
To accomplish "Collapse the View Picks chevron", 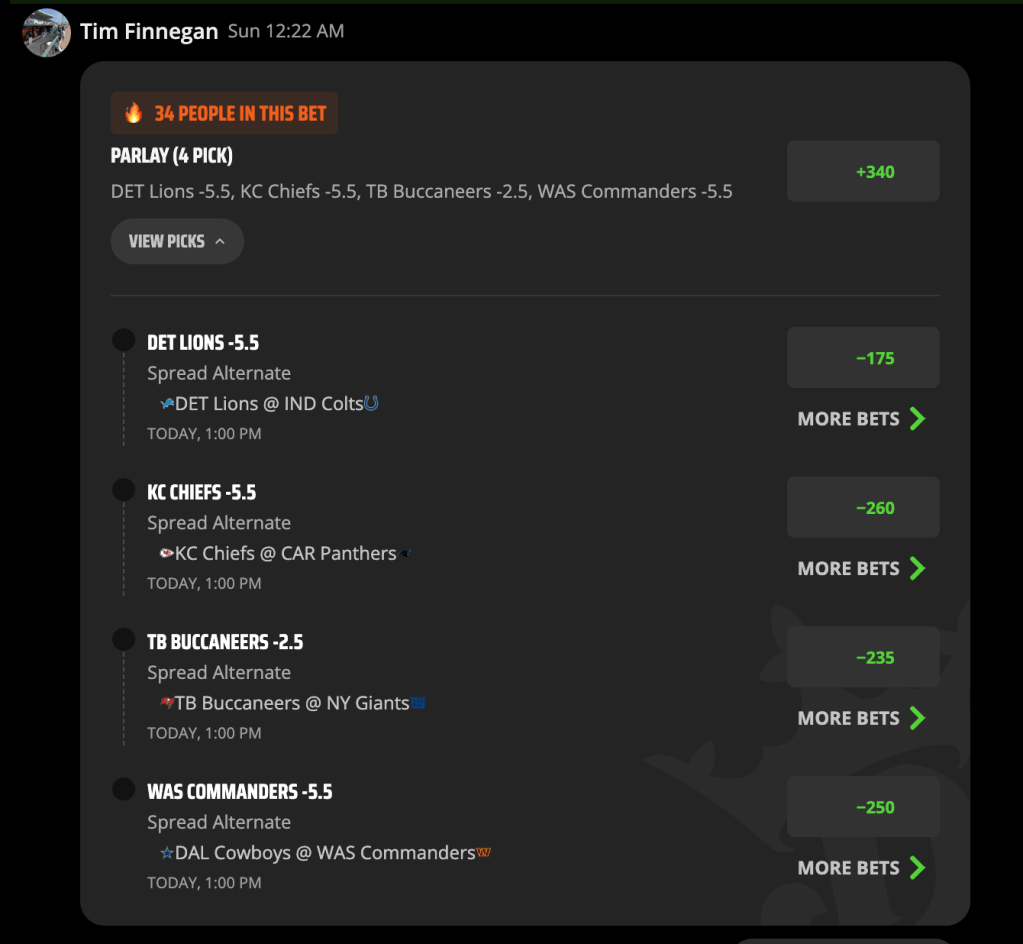I will click(x=220, y=241).
